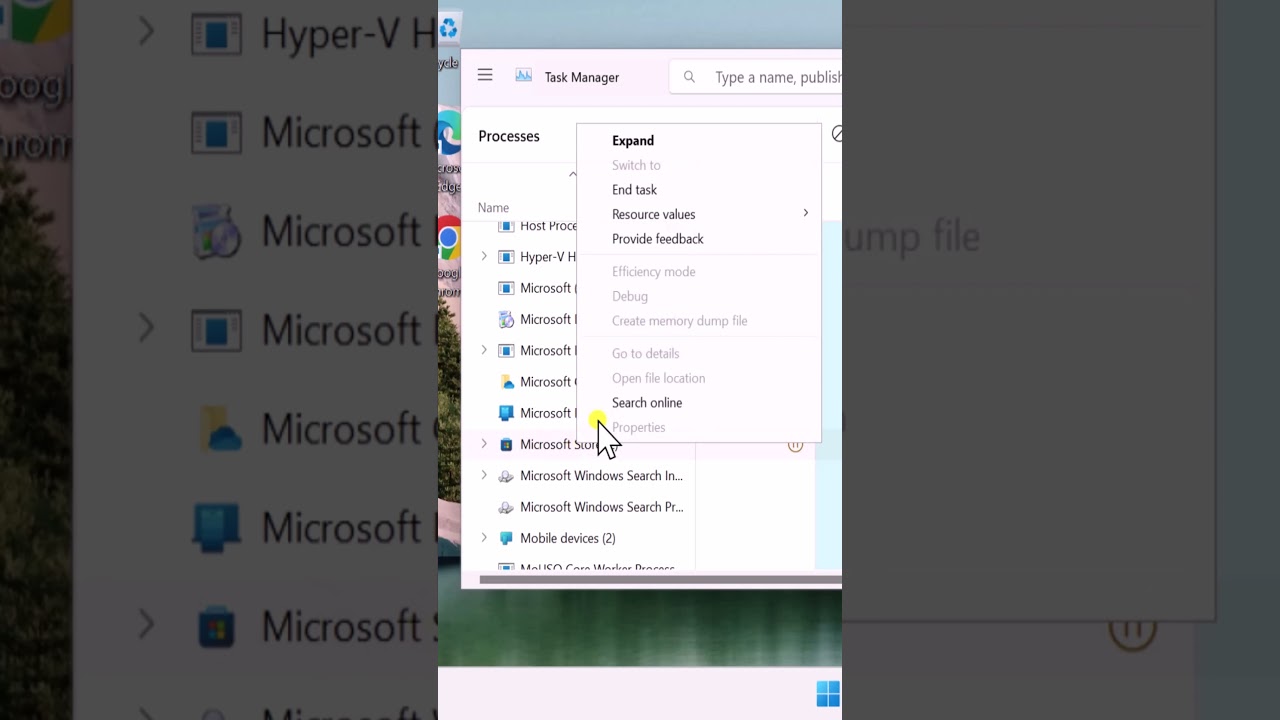Click the greyed-out Debug menu entry
This screenshot has height=720, width=1280.
630,296
